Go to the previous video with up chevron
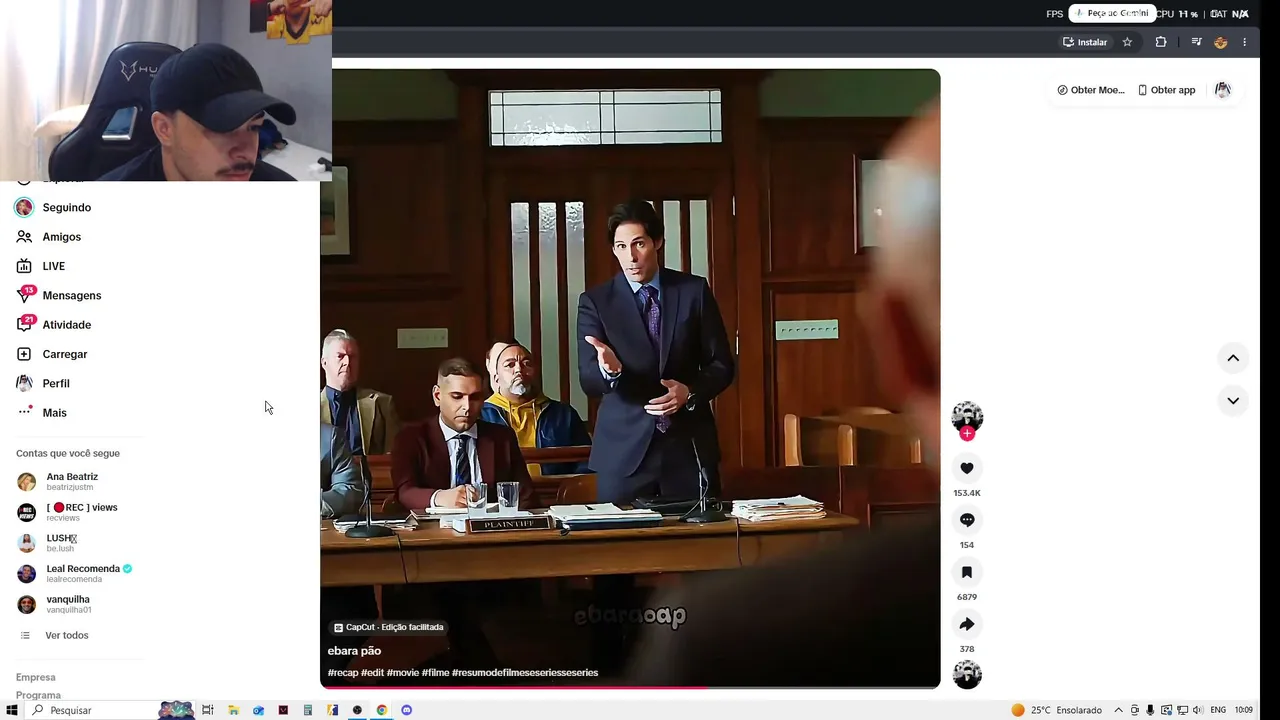Viewport: 1280px width, 720px height. (1233, 358)
